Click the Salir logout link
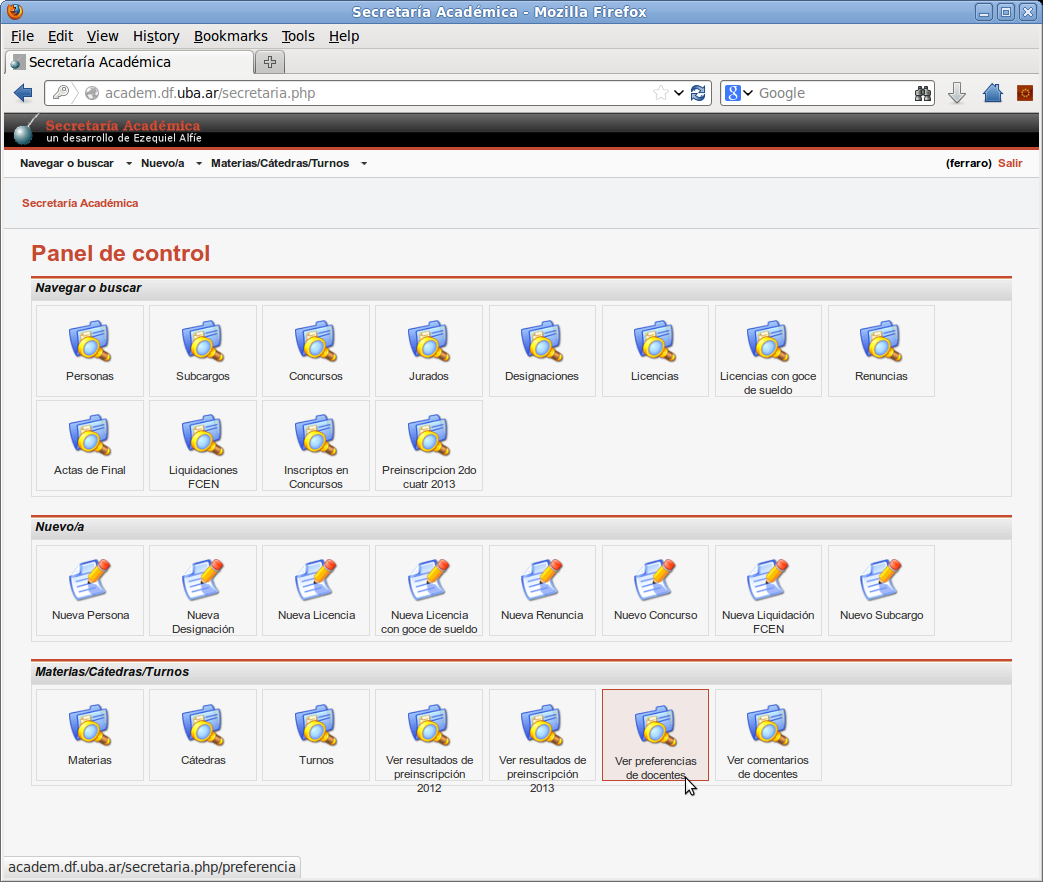 [1010, 164]
